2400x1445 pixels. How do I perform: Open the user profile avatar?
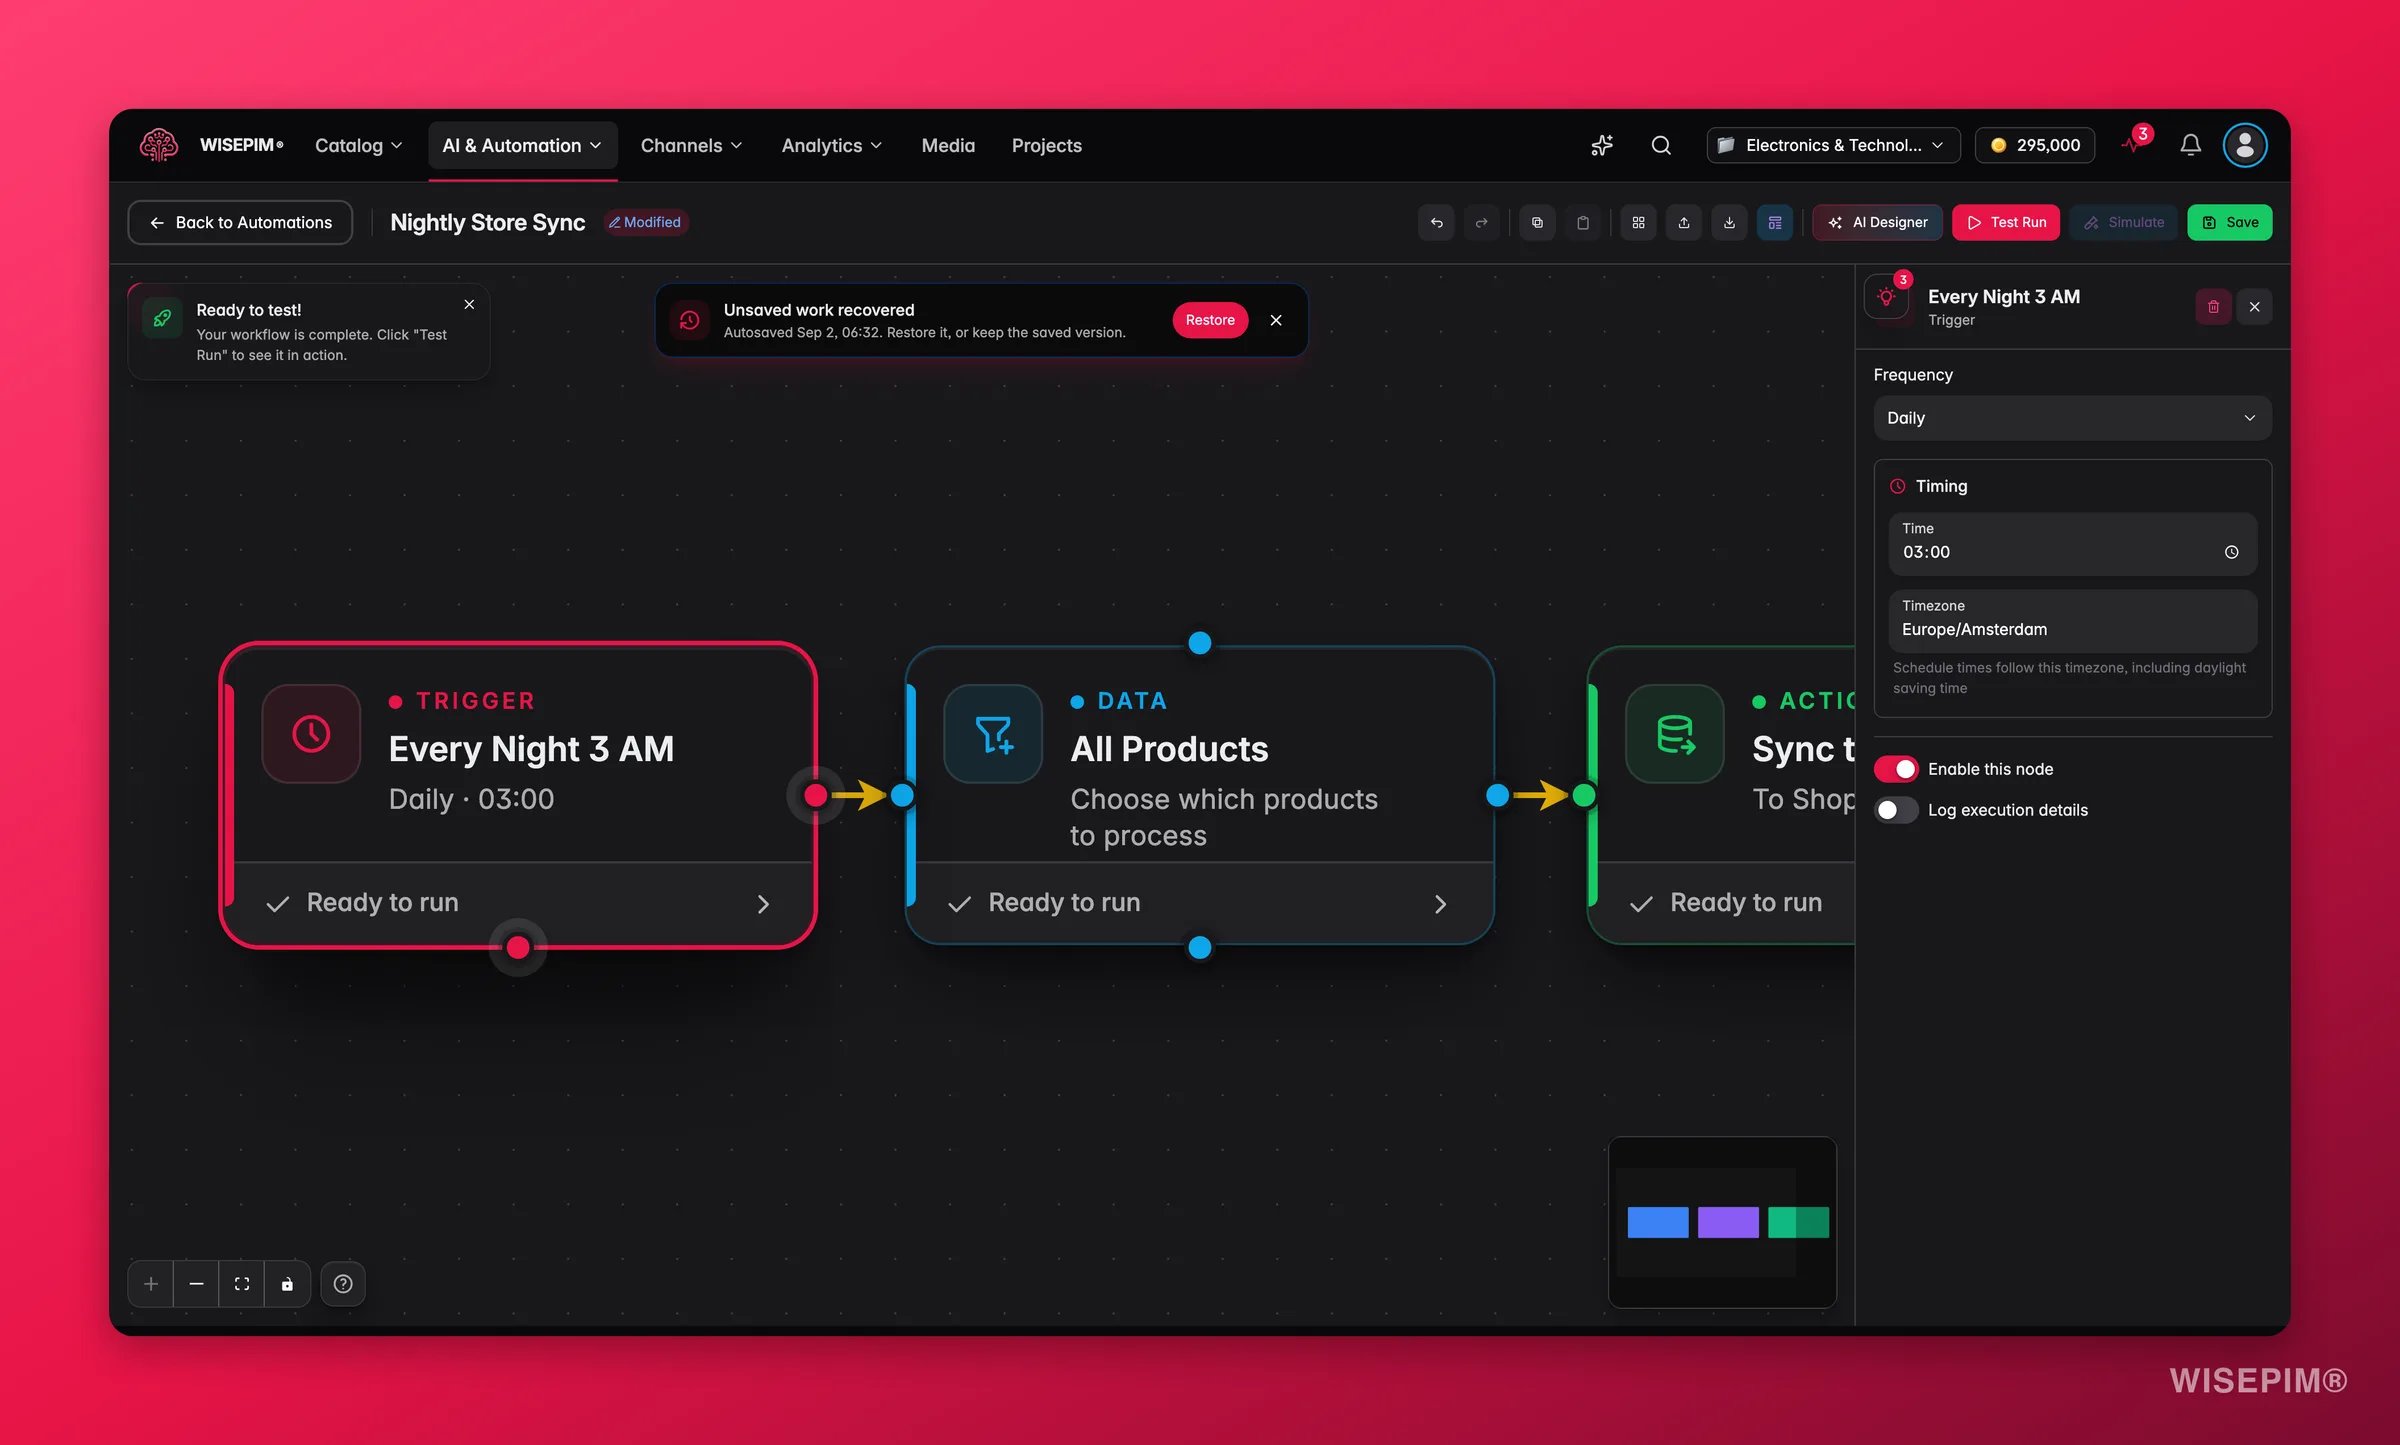click(2245, 145)
